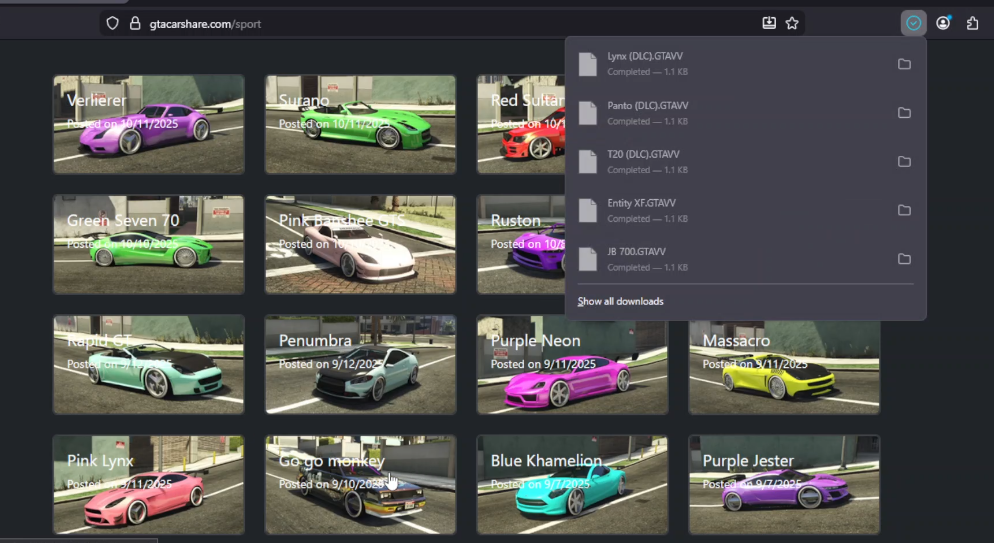Viewport: 994px width, 543px height.
Task: Click the T20 (DLC).GTAVV file icon
Action: tap(588, 162)
